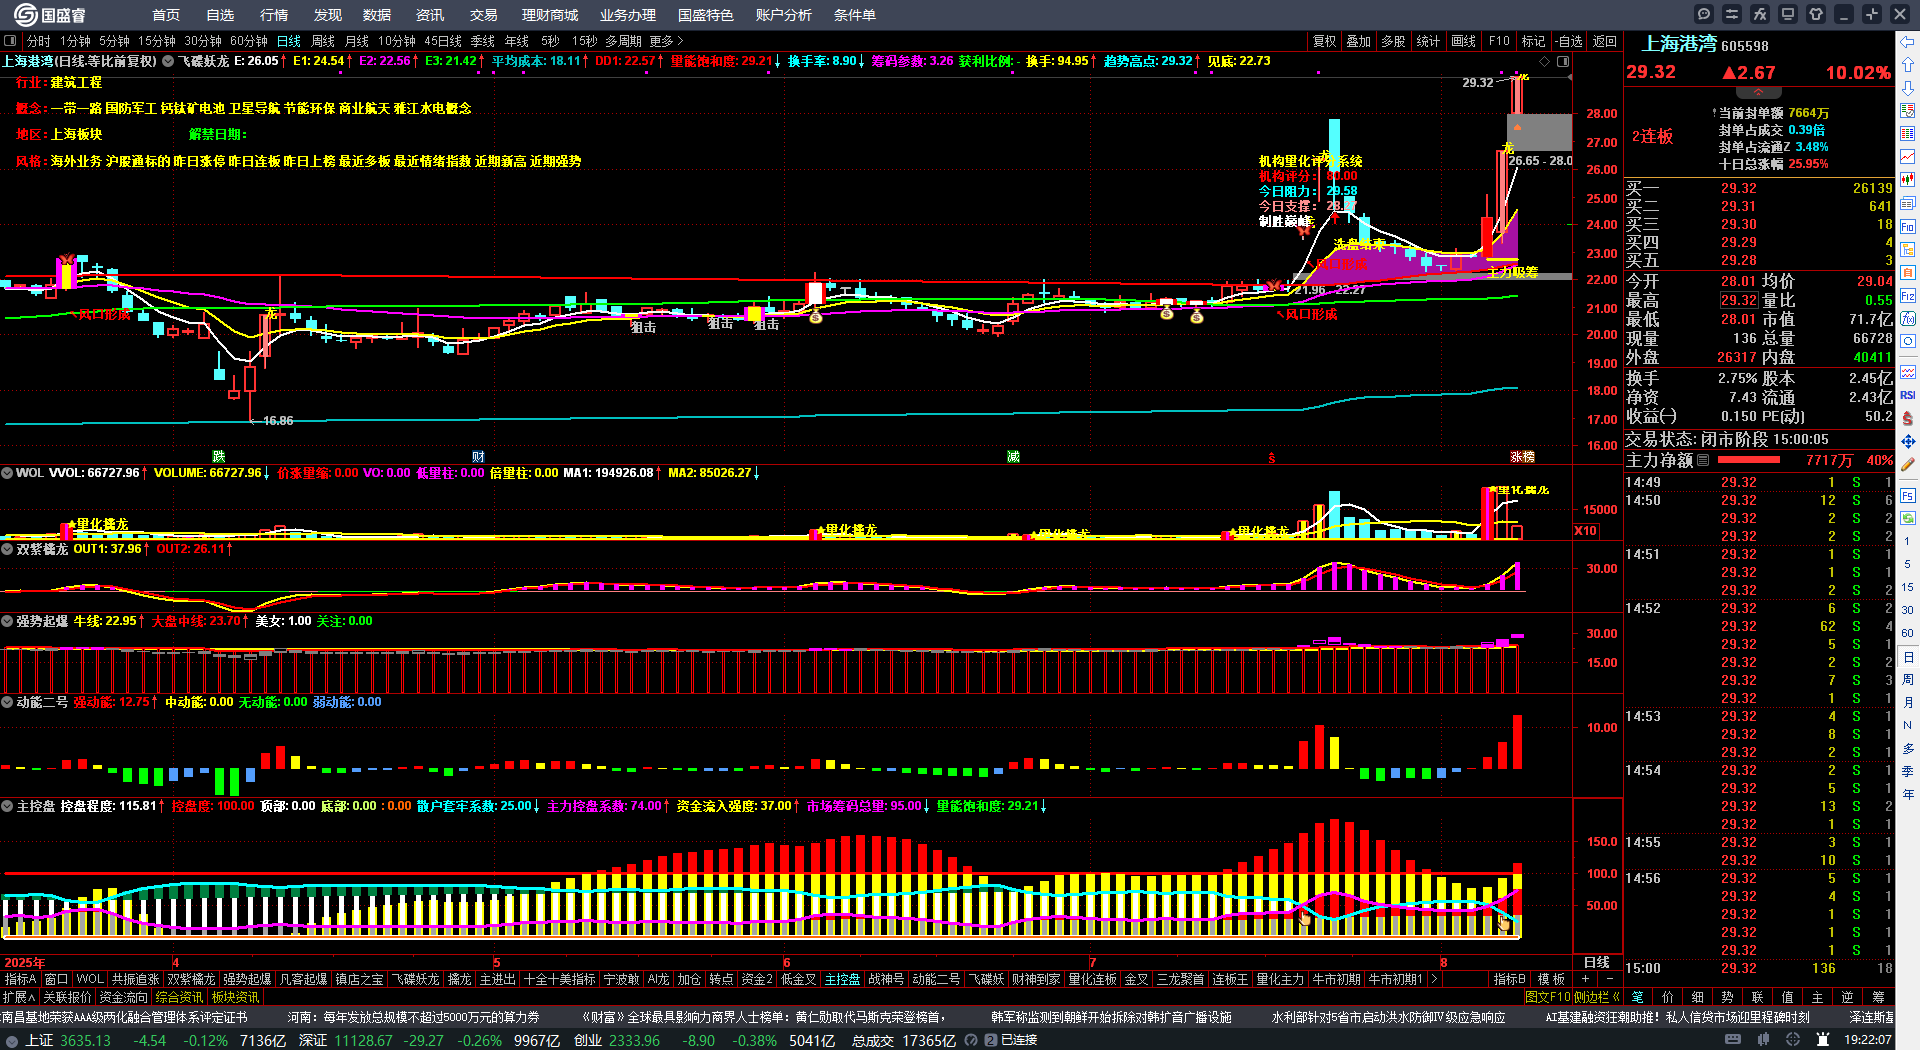Toggle the circle next to 主控盘 indicator
Screen dimensions: 1920x1050
(7, 806)
